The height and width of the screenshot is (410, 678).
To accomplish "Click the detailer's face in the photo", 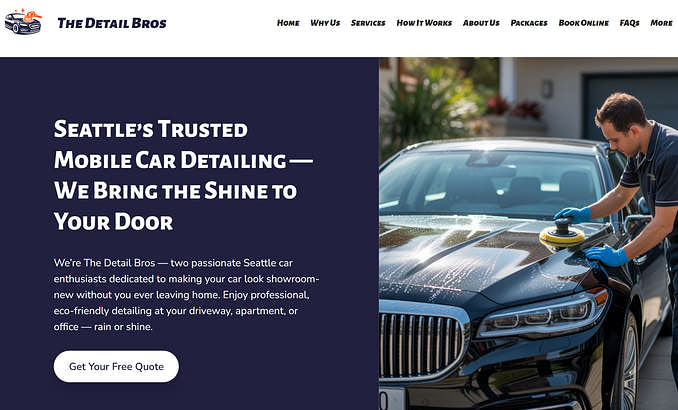I will (620, 133).
